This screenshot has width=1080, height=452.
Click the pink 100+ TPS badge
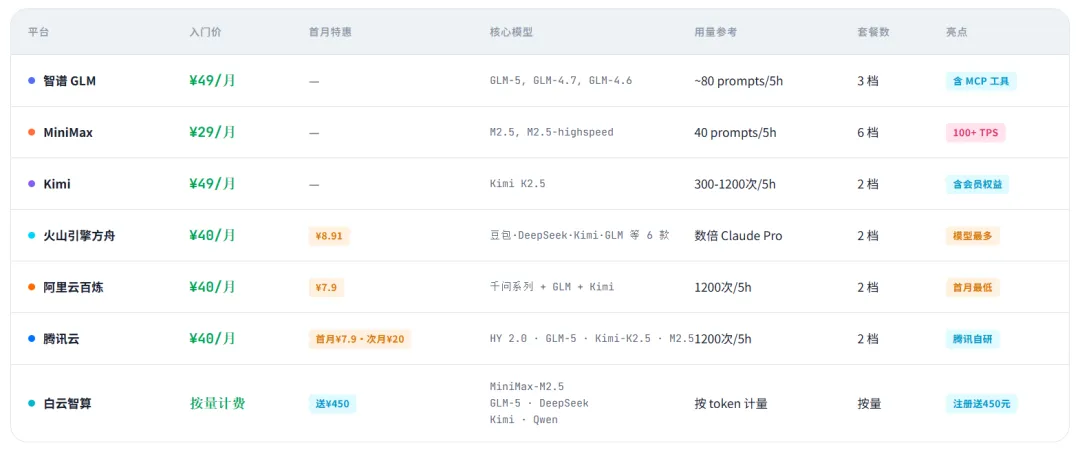pyautogui.click(x=975, y=132)
